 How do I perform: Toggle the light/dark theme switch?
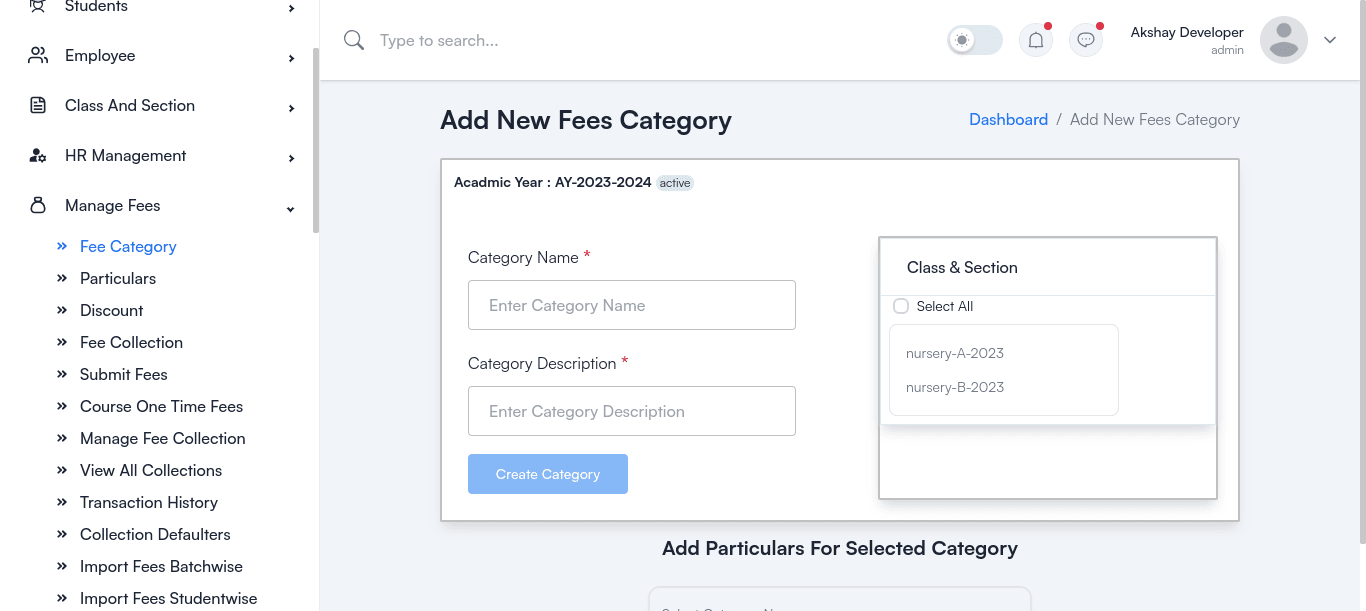975,40
